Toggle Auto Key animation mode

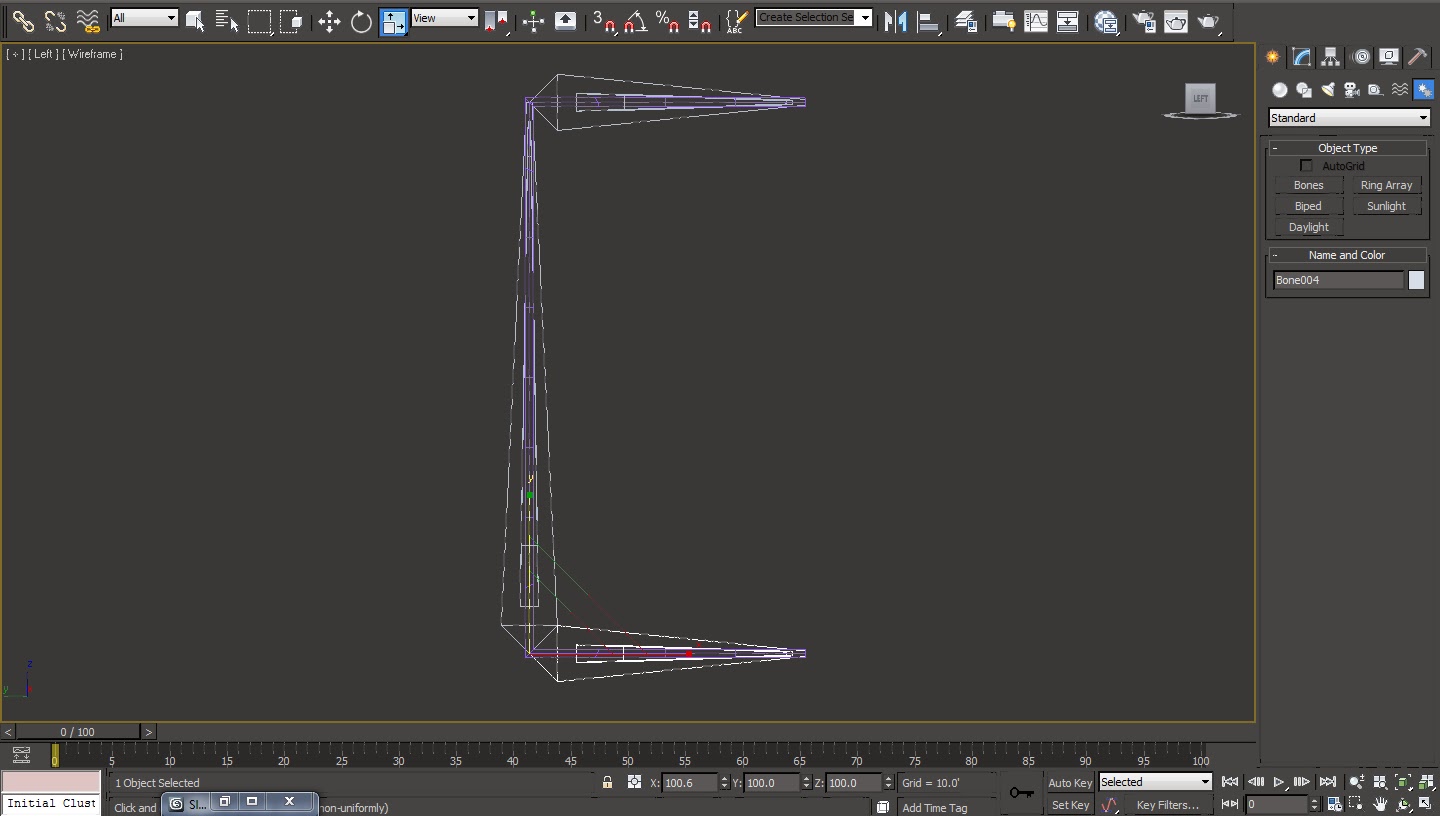tap(1069, 783)
